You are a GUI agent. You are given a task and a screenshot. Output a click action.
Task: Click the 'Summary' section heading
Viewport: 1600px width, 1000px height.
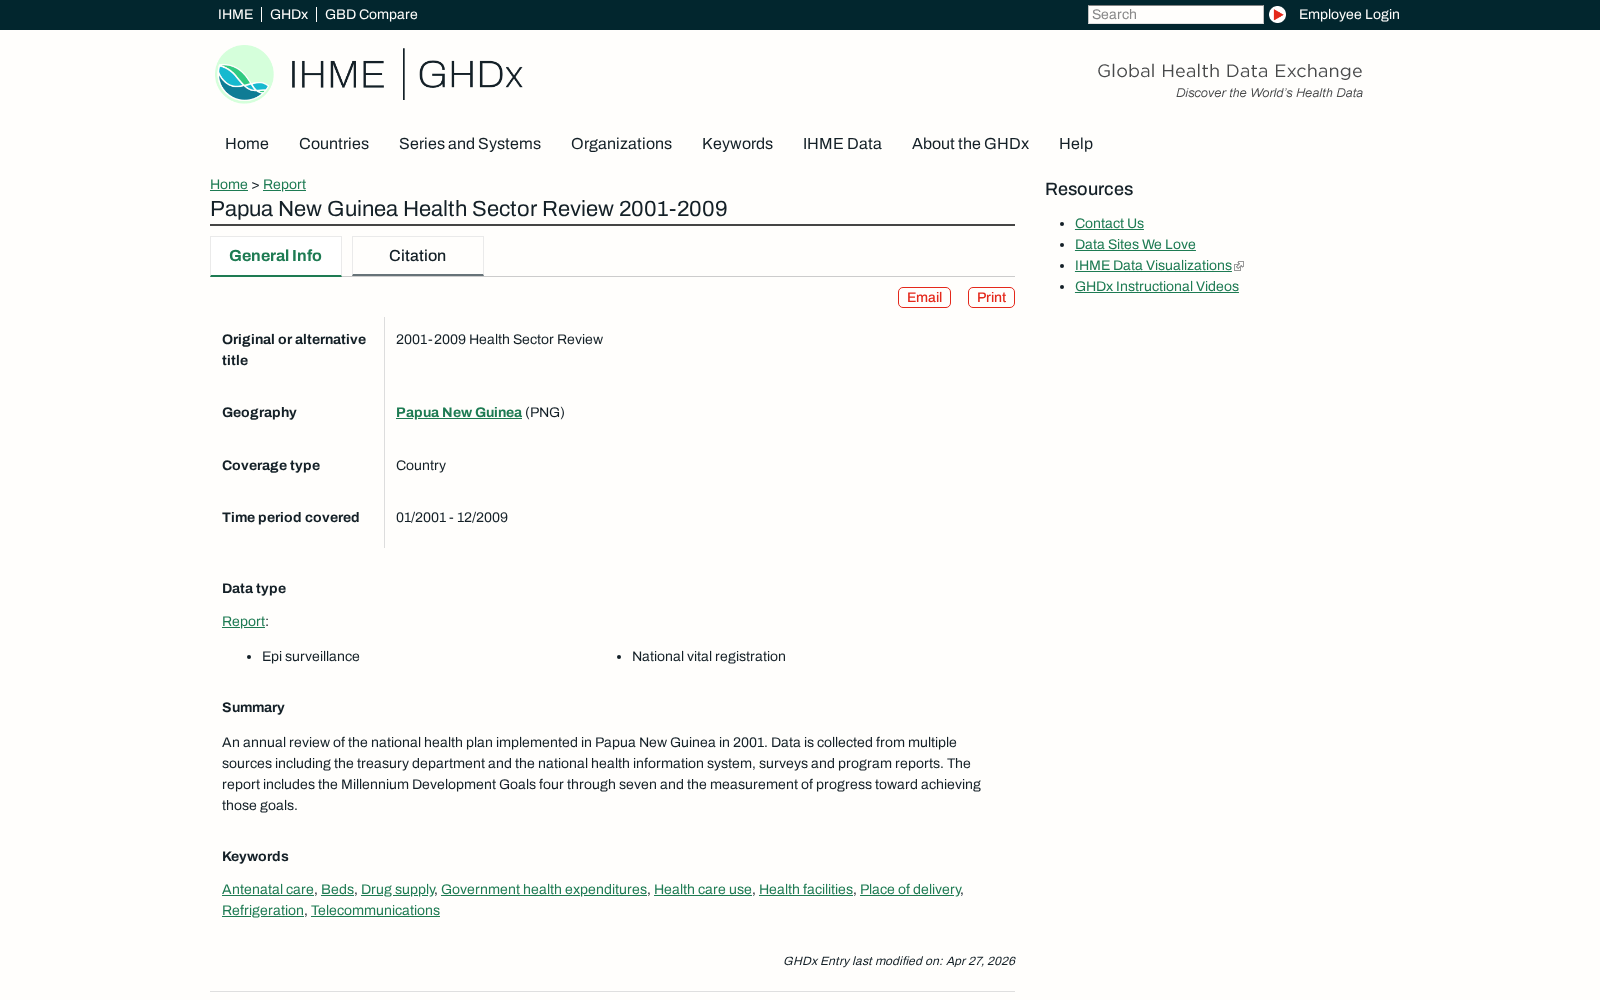click(x=253, y=707)
